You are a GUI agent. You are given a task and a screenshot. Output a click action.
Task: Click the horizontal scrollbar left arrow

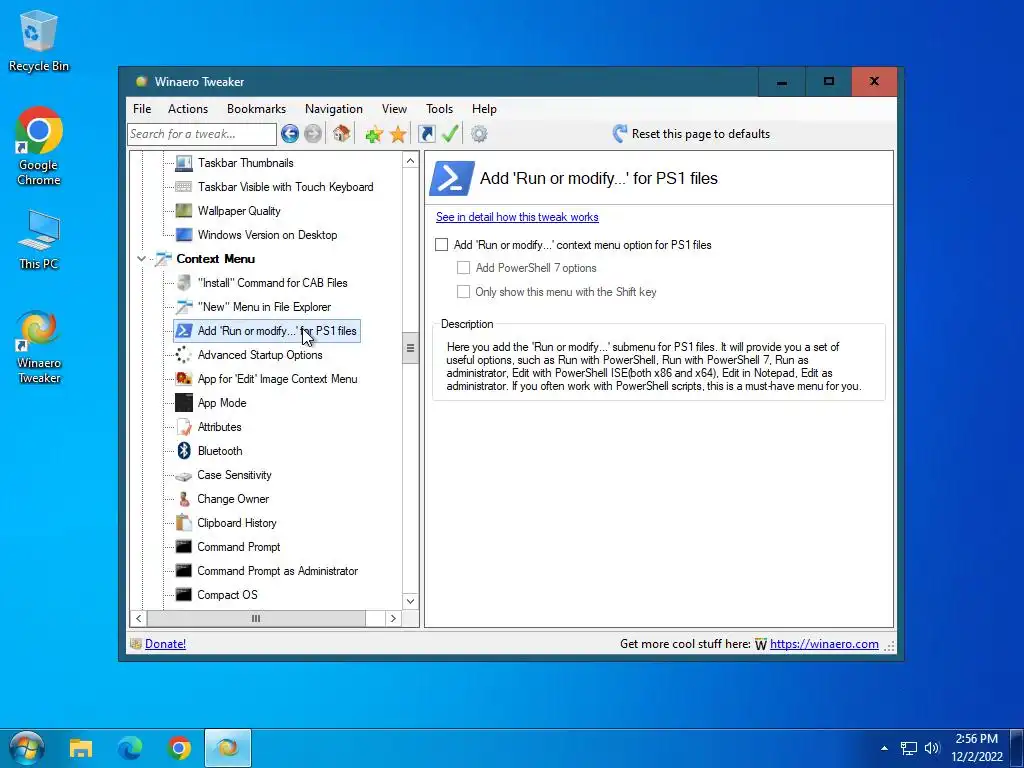pos(138,618)
